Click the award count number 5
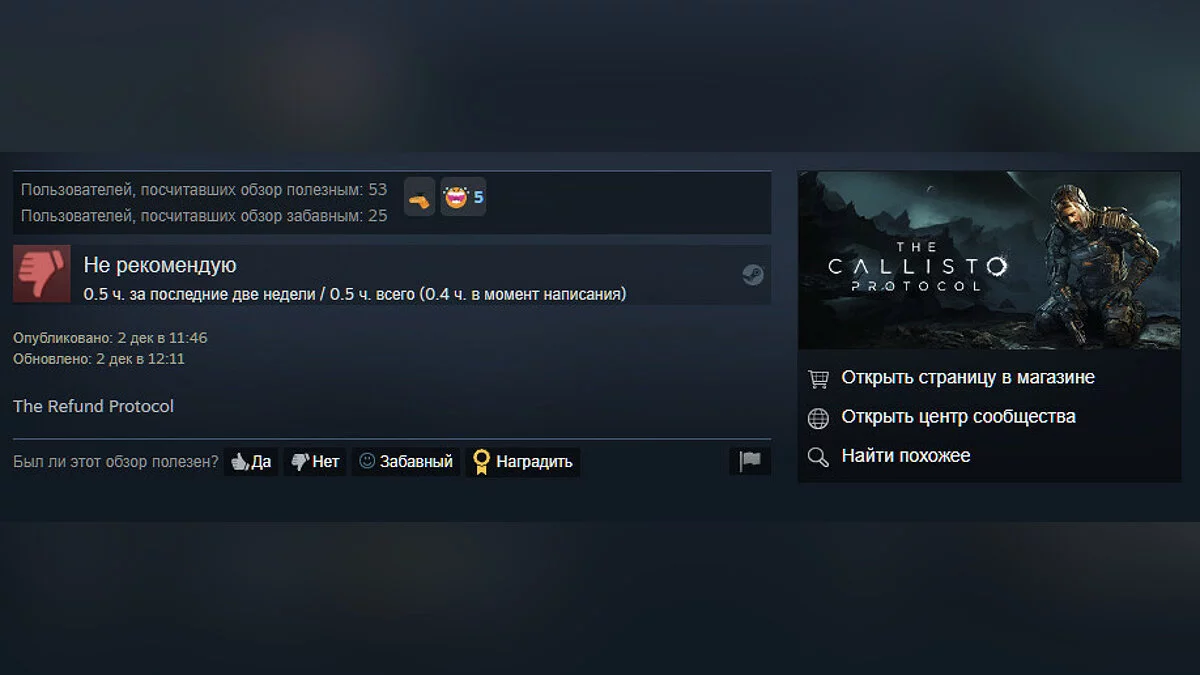1200x675 pixels. pyautogui.click(x=478, y=197)
